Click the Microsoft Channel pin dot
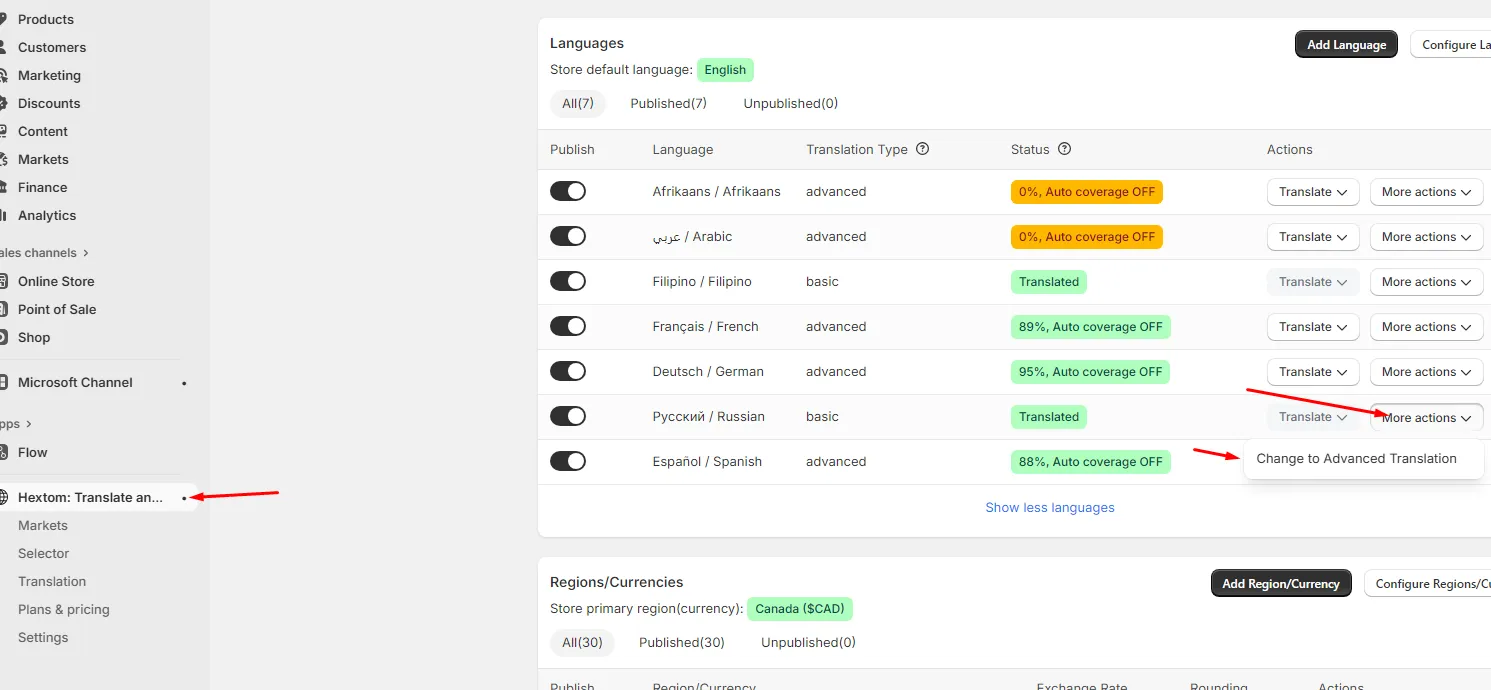This screenshot has width=1491, height=690. click(x=184, y=383)
